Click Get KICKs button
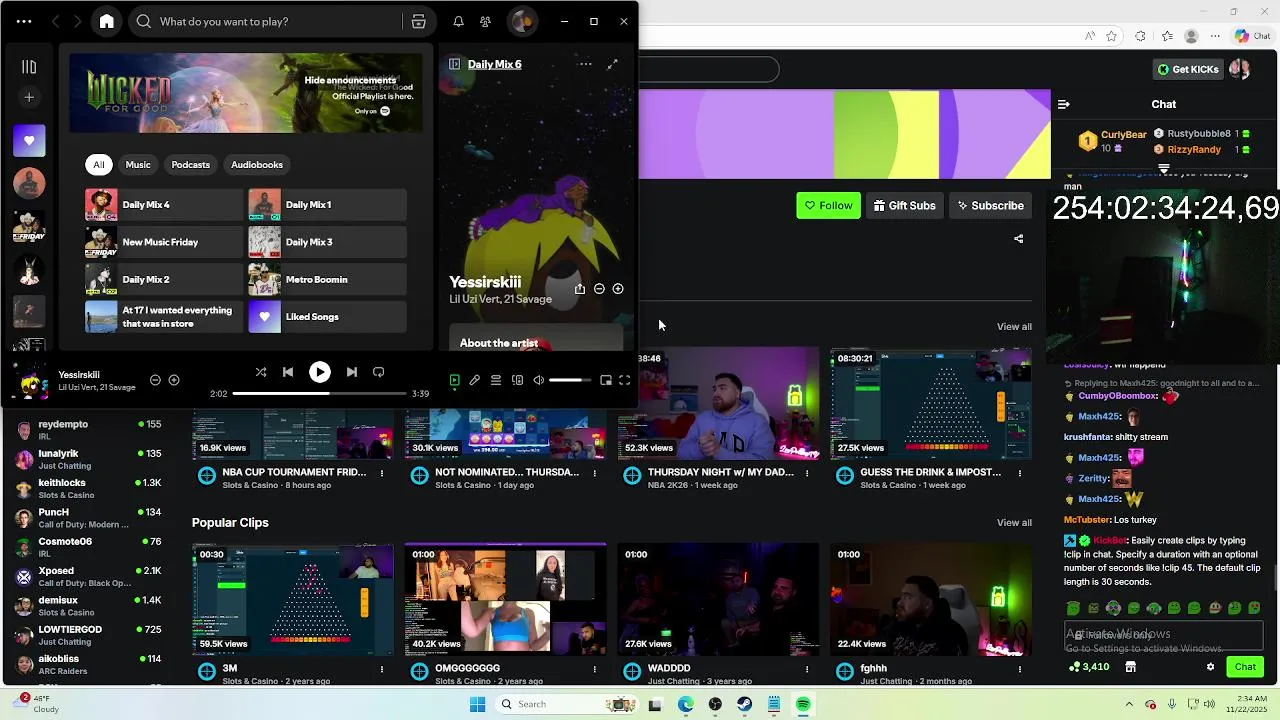Image resolution: width=1280 pixels, height=720 pixels. [1188, 69]
